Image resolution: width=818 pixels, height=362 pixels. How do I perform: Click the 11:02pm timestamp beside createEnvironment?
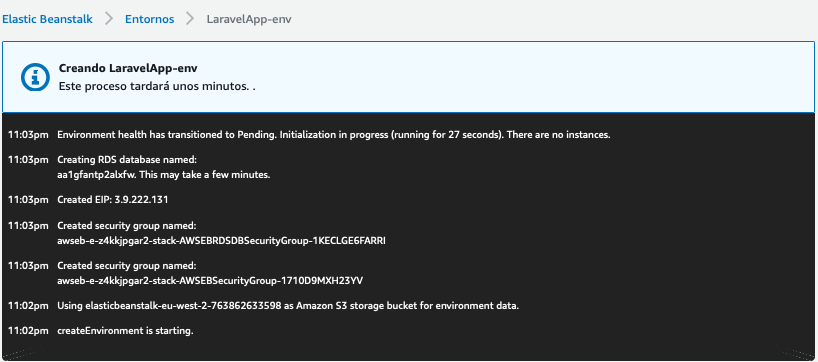coord(28,331)
